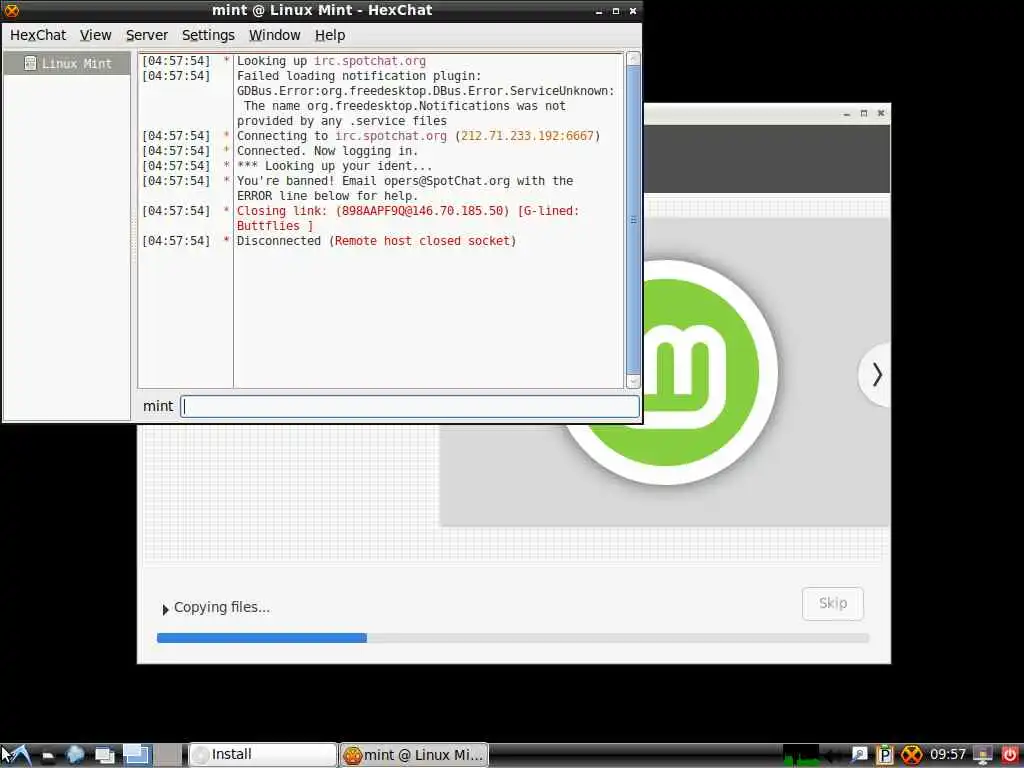Viewport: 1024px width, 768px height.
Task: Open the Window menu
Action: [274, 35]
